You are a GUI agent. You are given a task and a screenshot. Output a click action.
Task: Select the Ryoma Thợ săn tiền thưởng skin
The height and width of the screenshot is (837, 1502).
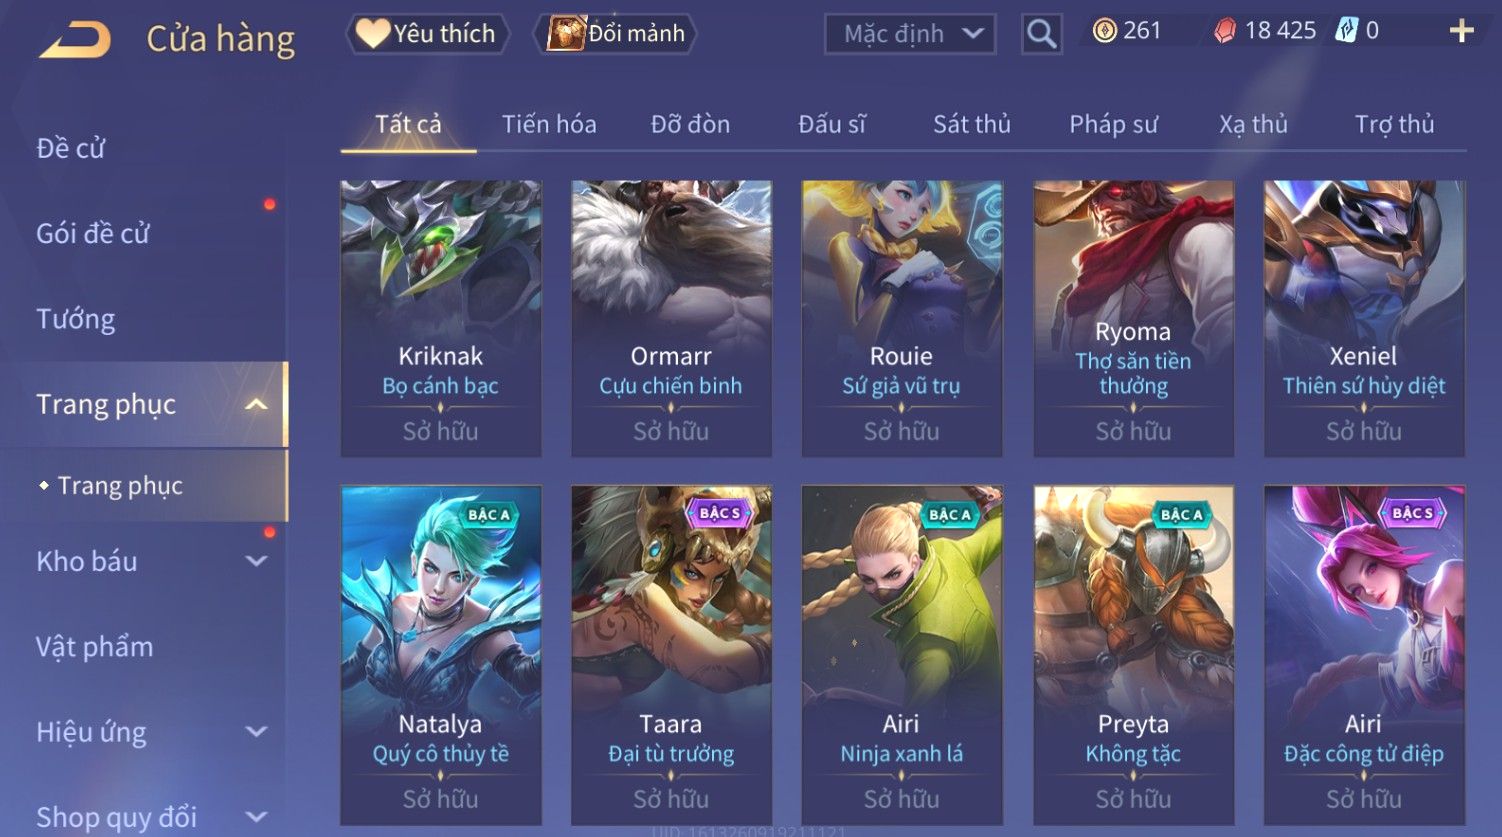1133,318
